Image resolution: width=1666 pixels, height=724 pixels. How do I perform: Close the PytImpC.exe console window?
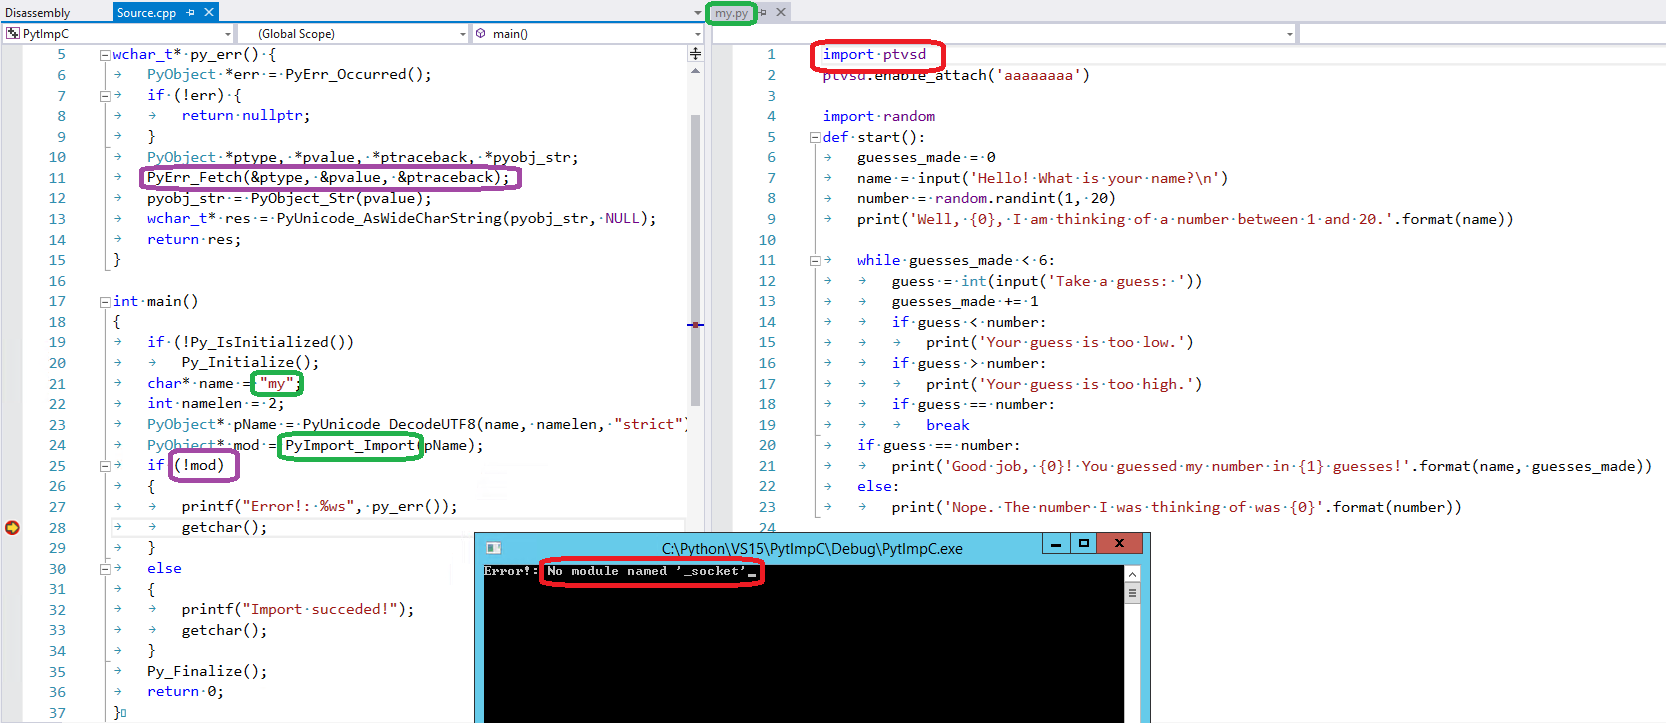pyautogui.click(x=1120, y=543)
